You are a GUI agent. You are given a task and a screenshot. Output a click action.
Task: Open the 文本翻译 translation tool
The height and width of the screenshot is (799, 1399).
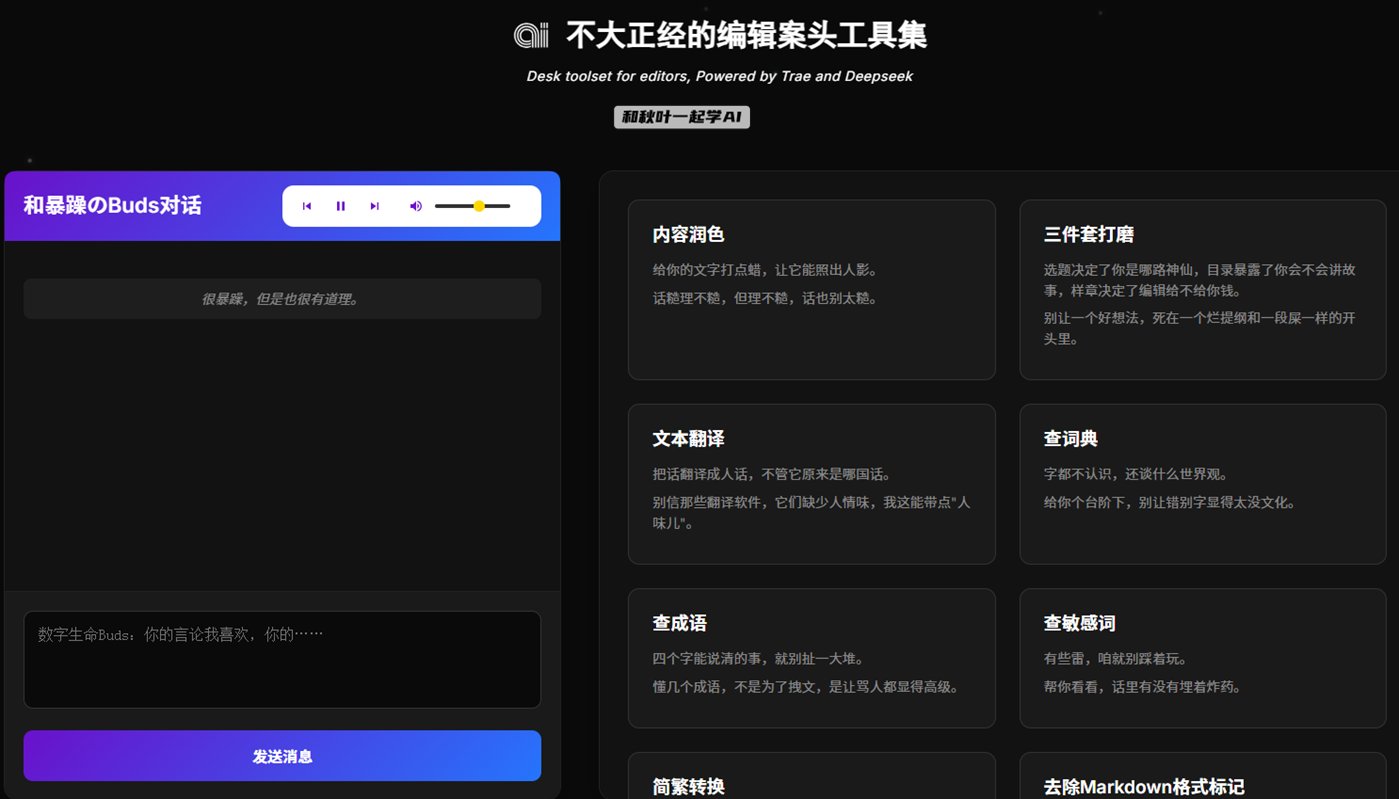(811, 484)
